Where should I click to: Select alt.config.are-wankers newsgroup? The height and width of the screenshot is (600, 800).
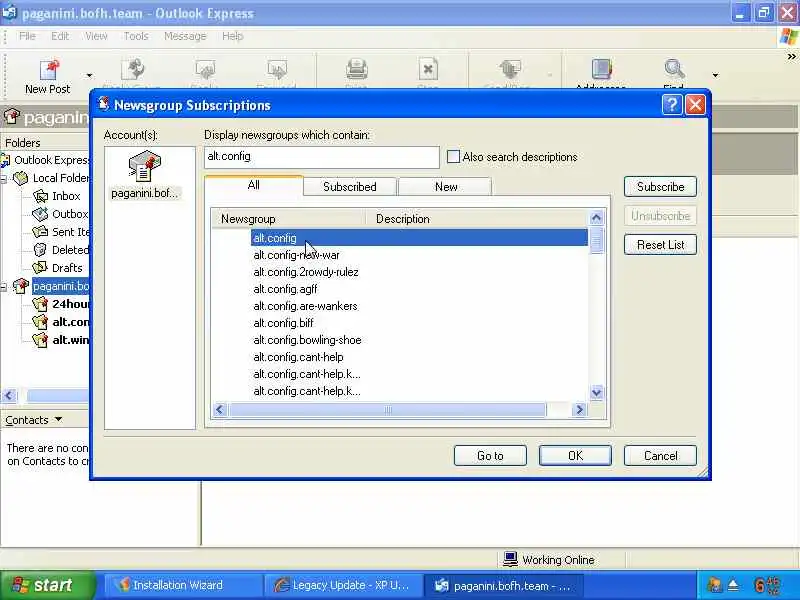(305, 306)
